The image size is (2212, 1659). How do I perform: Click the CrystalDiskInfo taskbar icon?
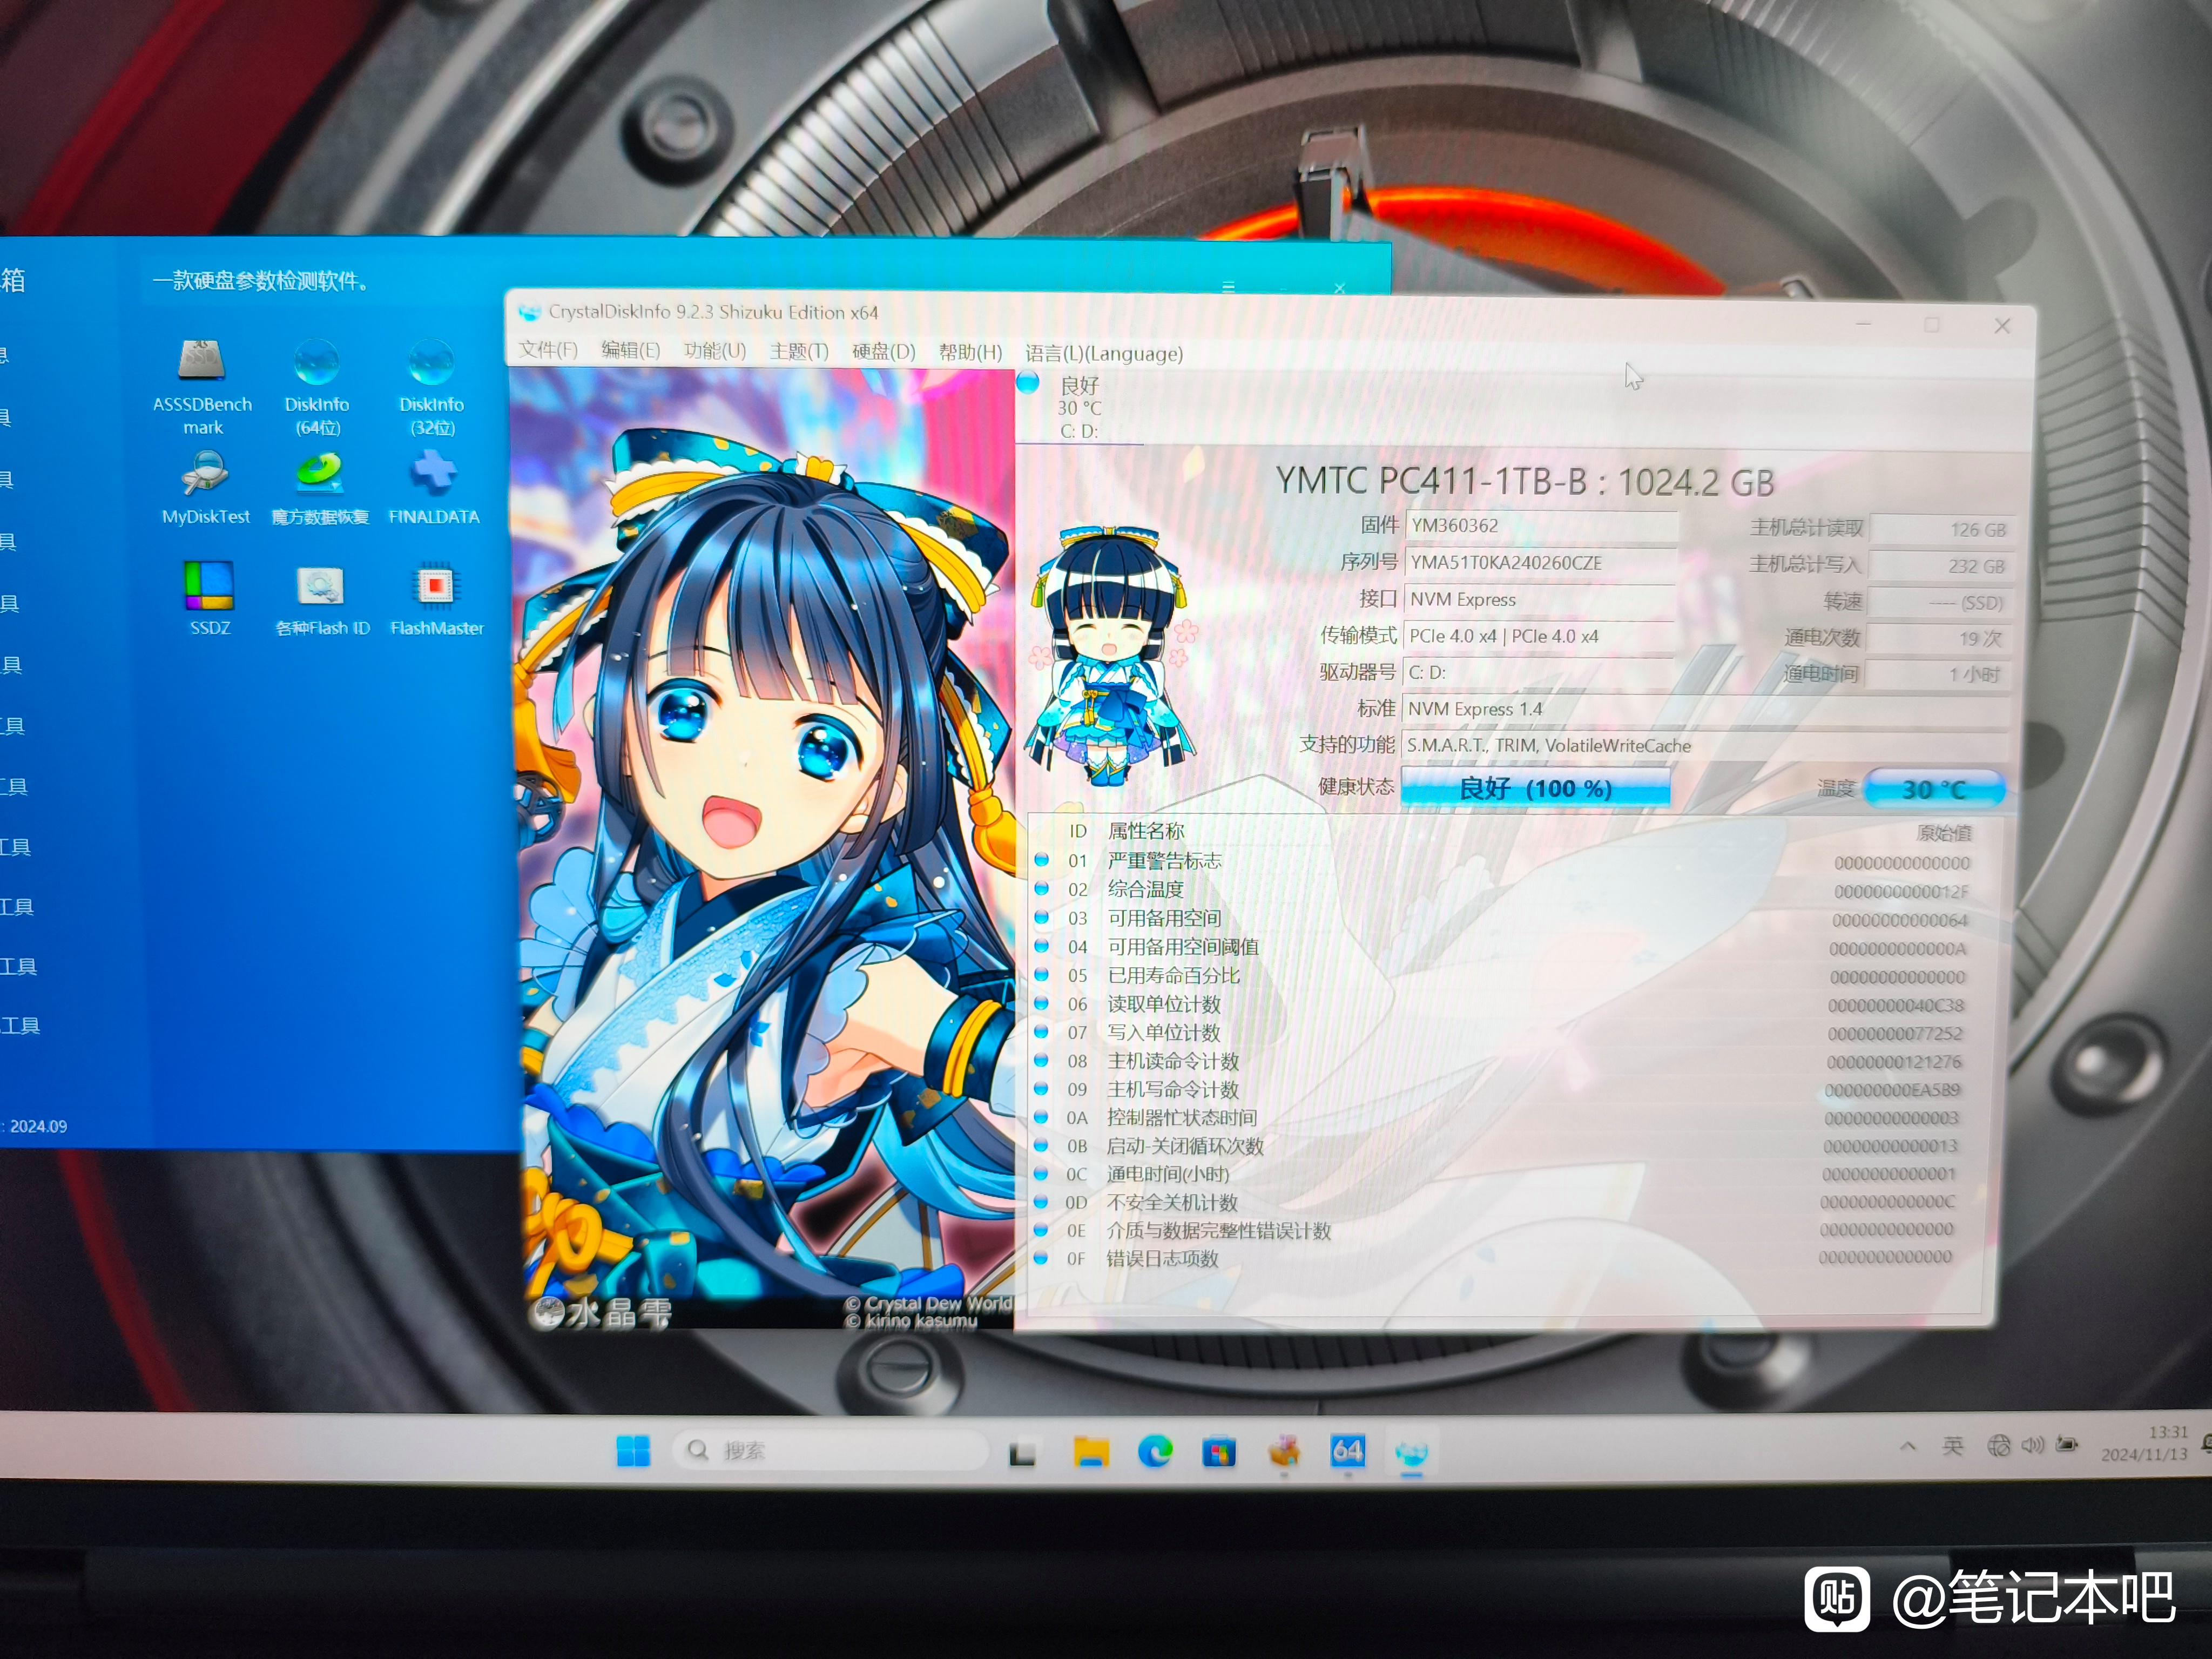tap(1411, 1453)
